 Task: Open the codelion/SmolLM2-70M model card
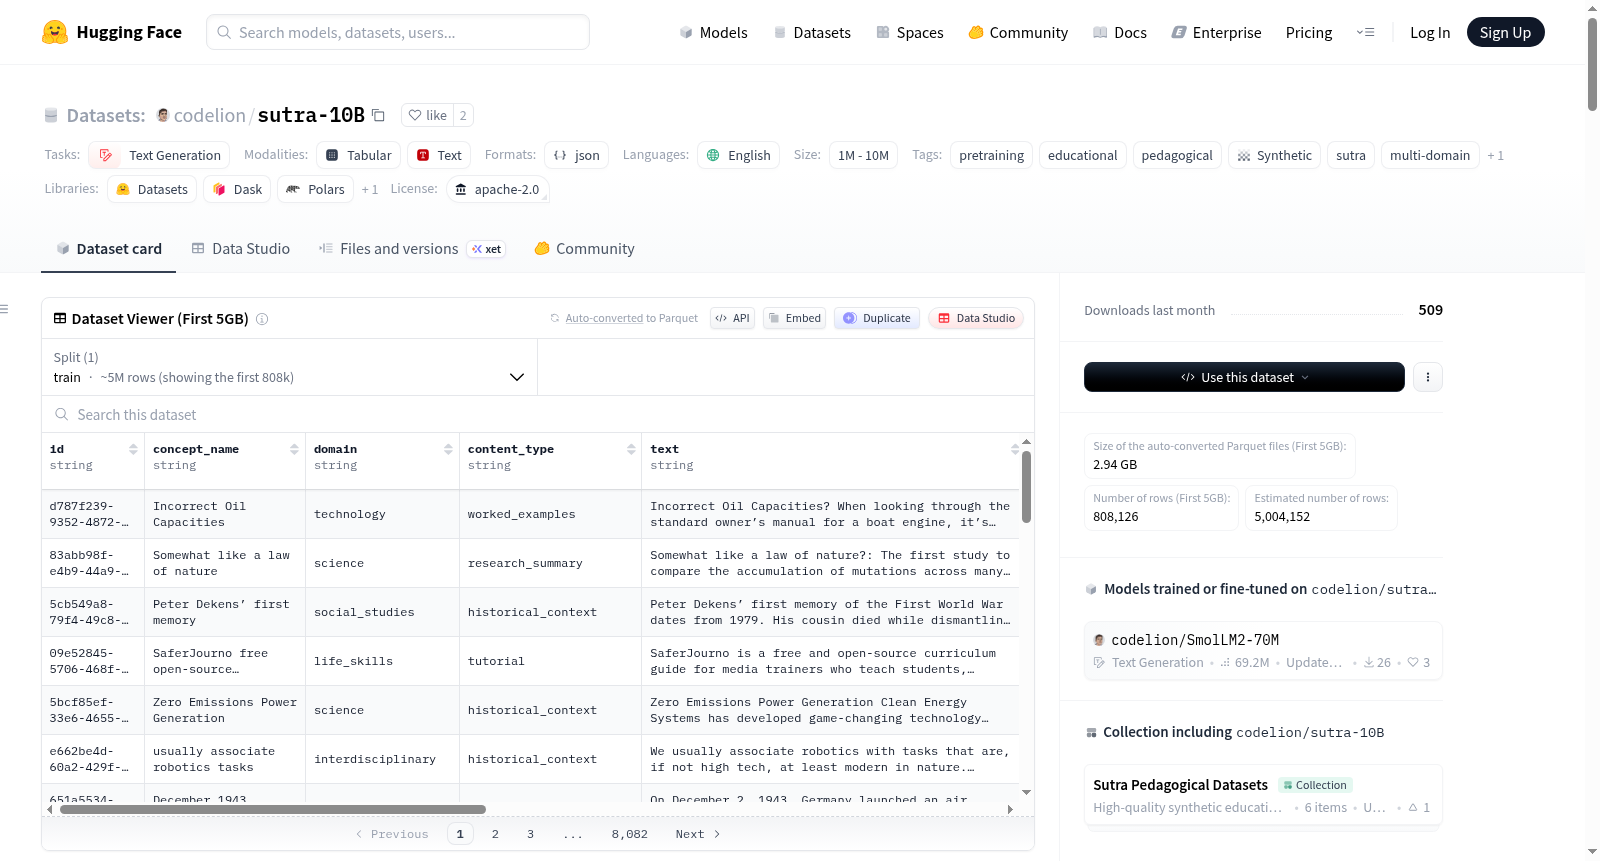pos(1263,650)
